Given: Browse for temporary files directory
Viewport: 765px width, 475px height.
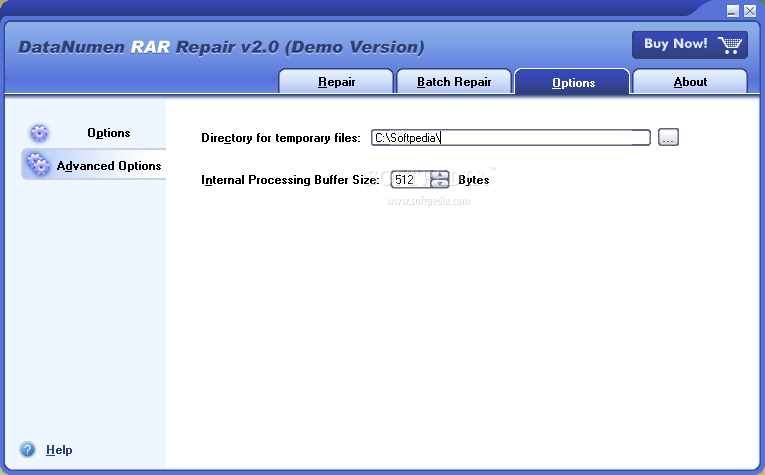Looking at the screenshot, I should point(668,137).
